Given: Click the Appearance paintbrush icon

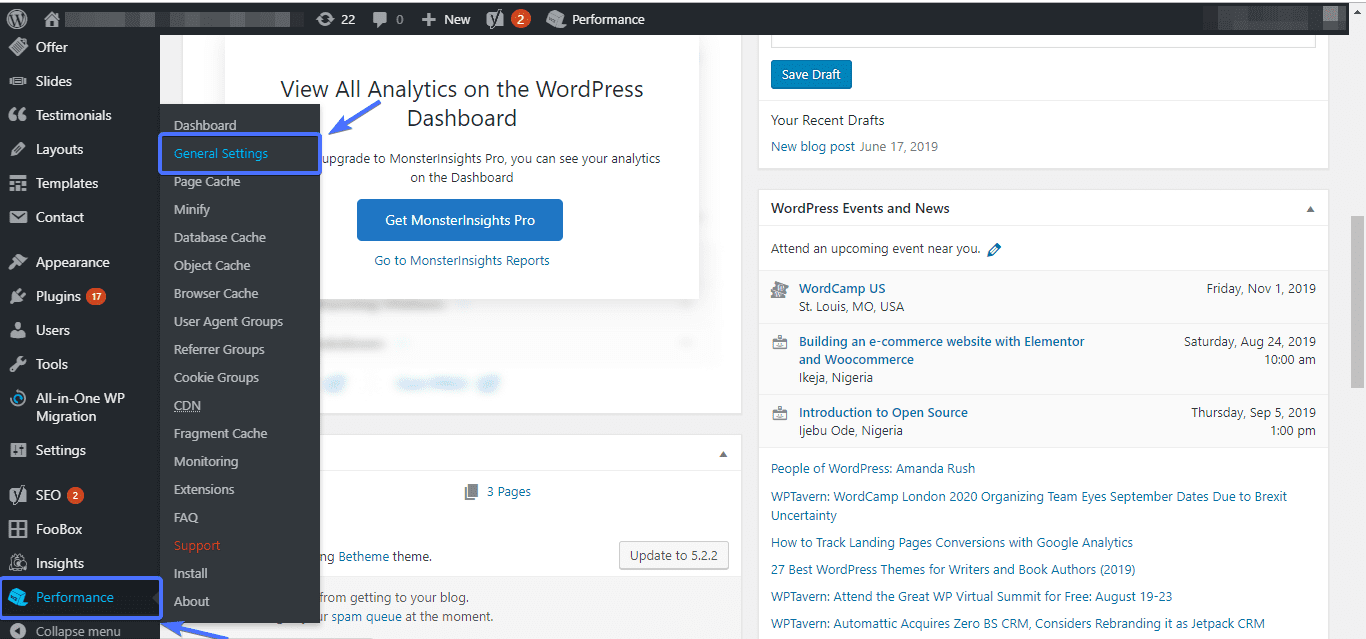Looking at the screenshot, I should click(17, 262).
